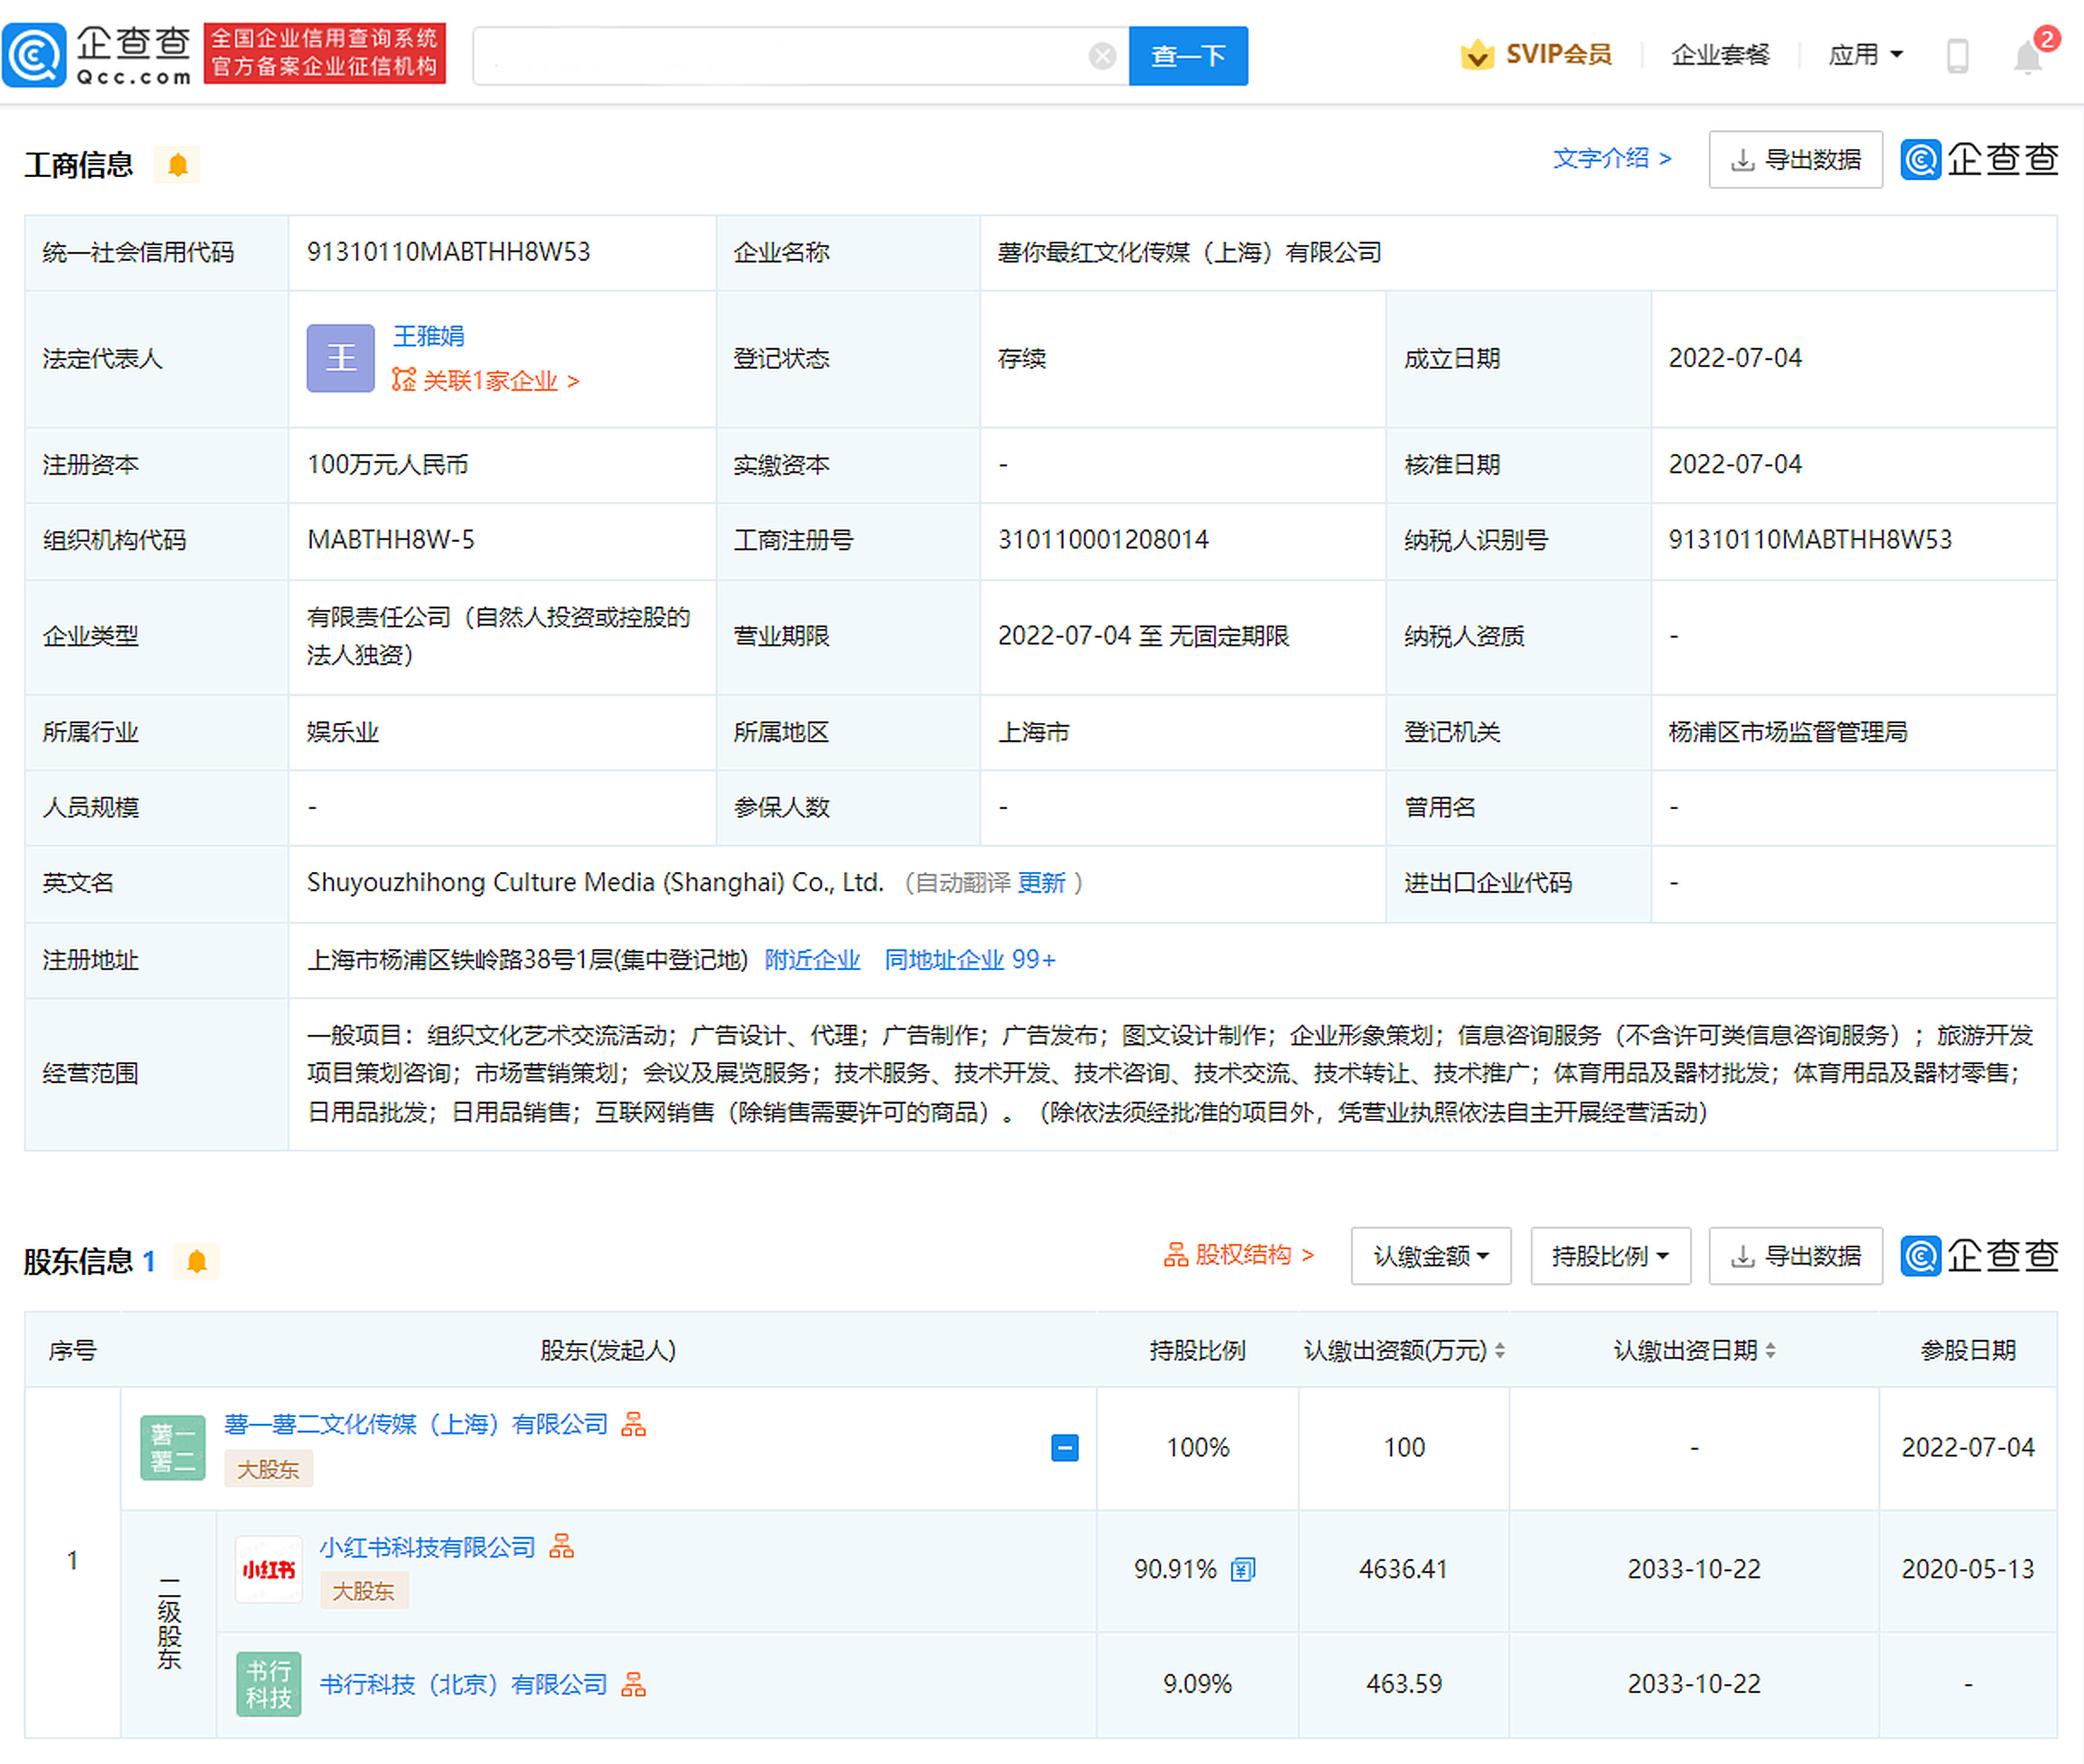Open the mobile phone app icon
Viewport: 2084px width, 1764px height.
[1958, 55]
